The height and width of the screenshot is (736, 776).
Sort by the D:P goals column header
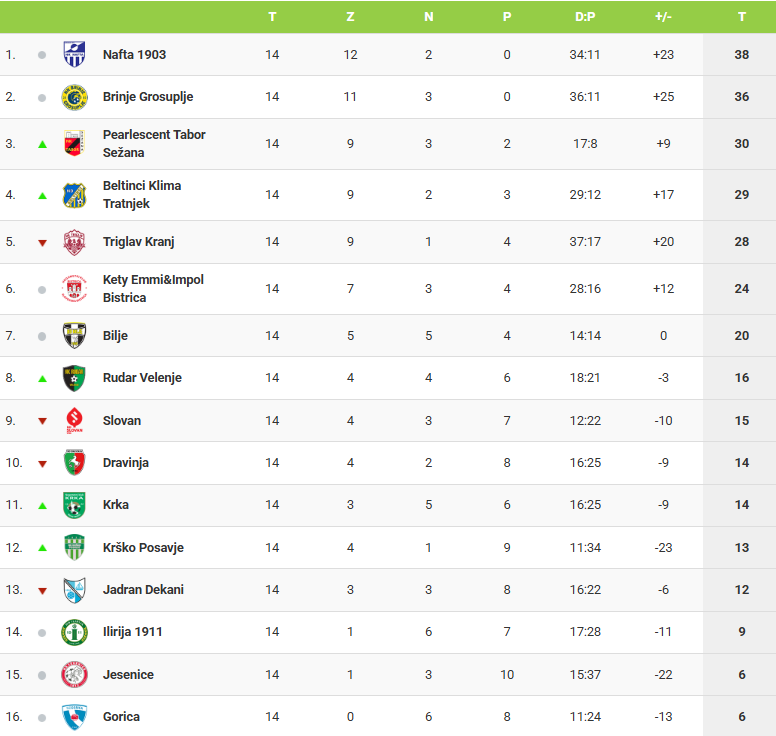pos(585,17)
